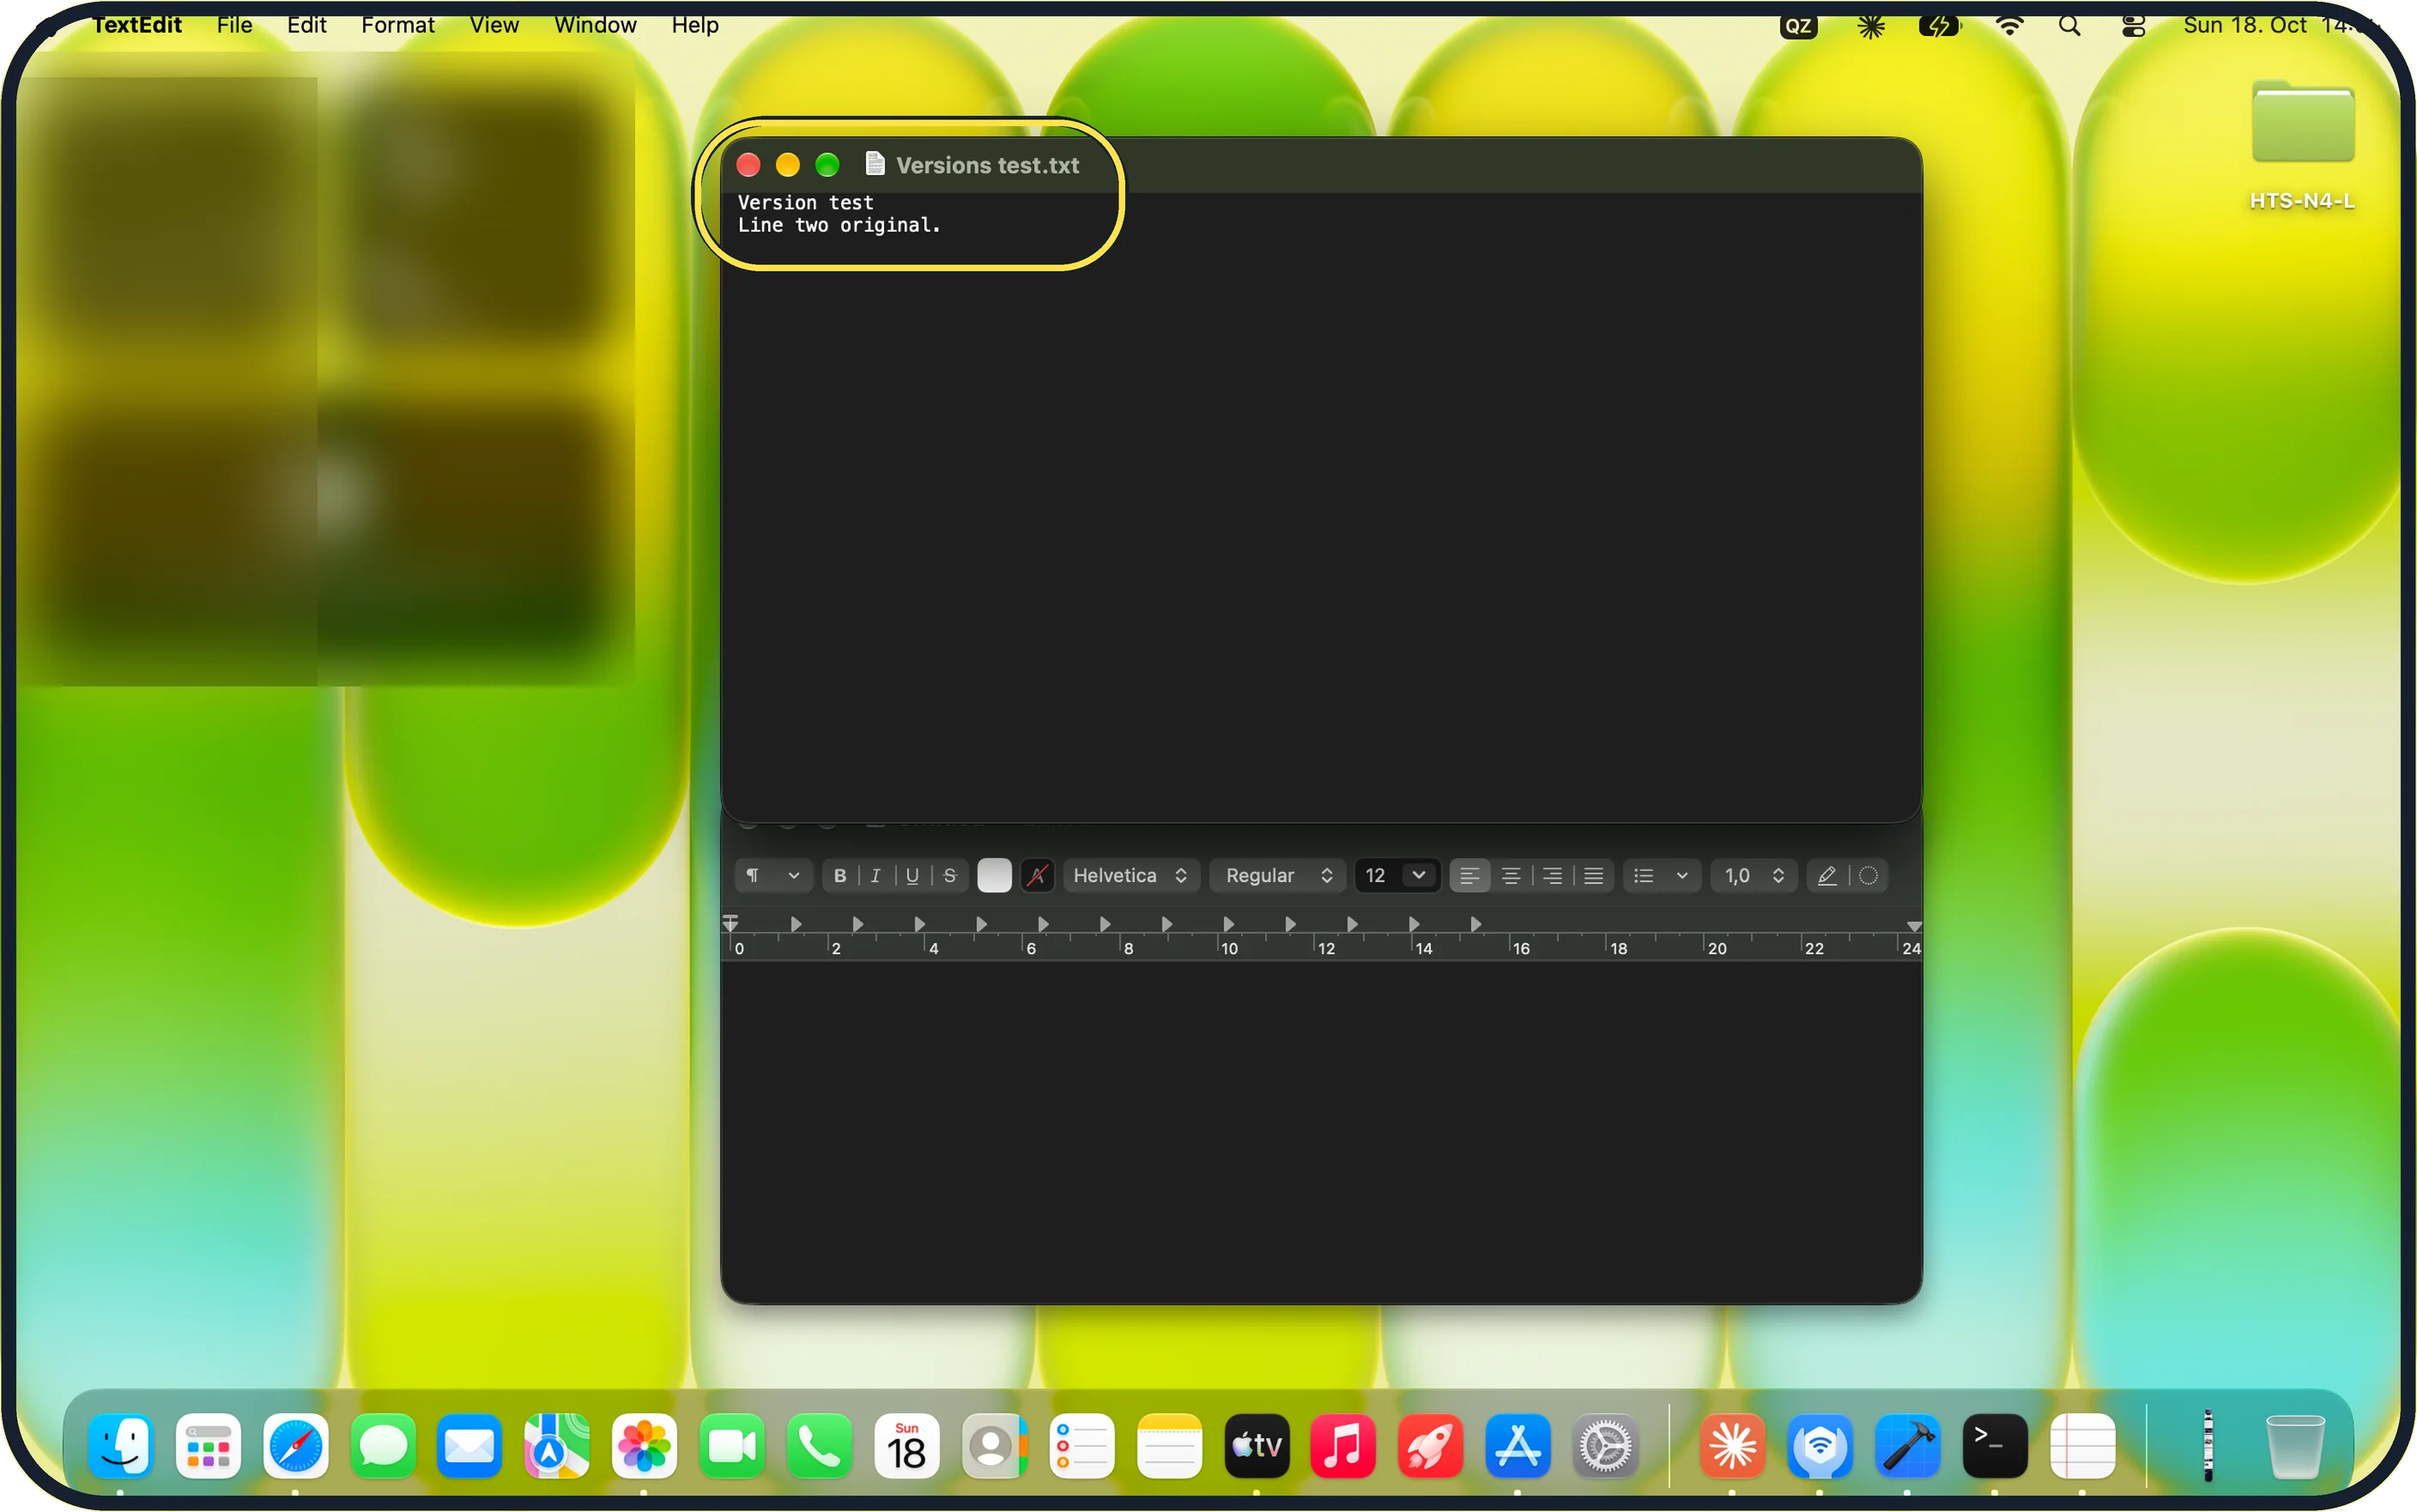This screenshot has height=1512, width=2417.
Task: Open Control Center in menu bar
Action: click(2134, 26)
